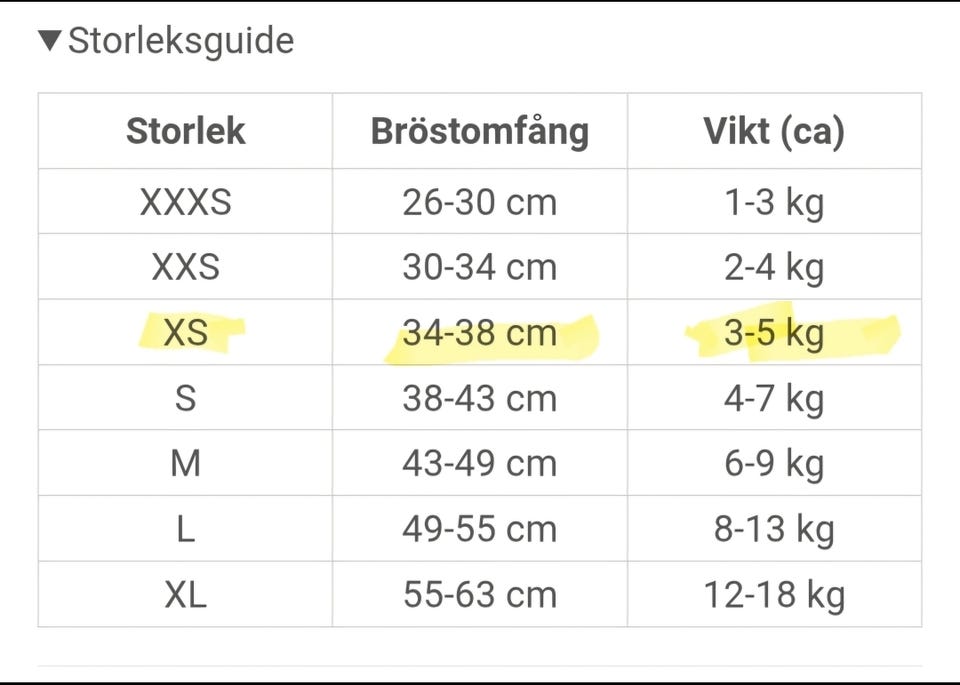Click the M size cell
The width and height of the screenshot is (960, 685).
click(185, 463)
